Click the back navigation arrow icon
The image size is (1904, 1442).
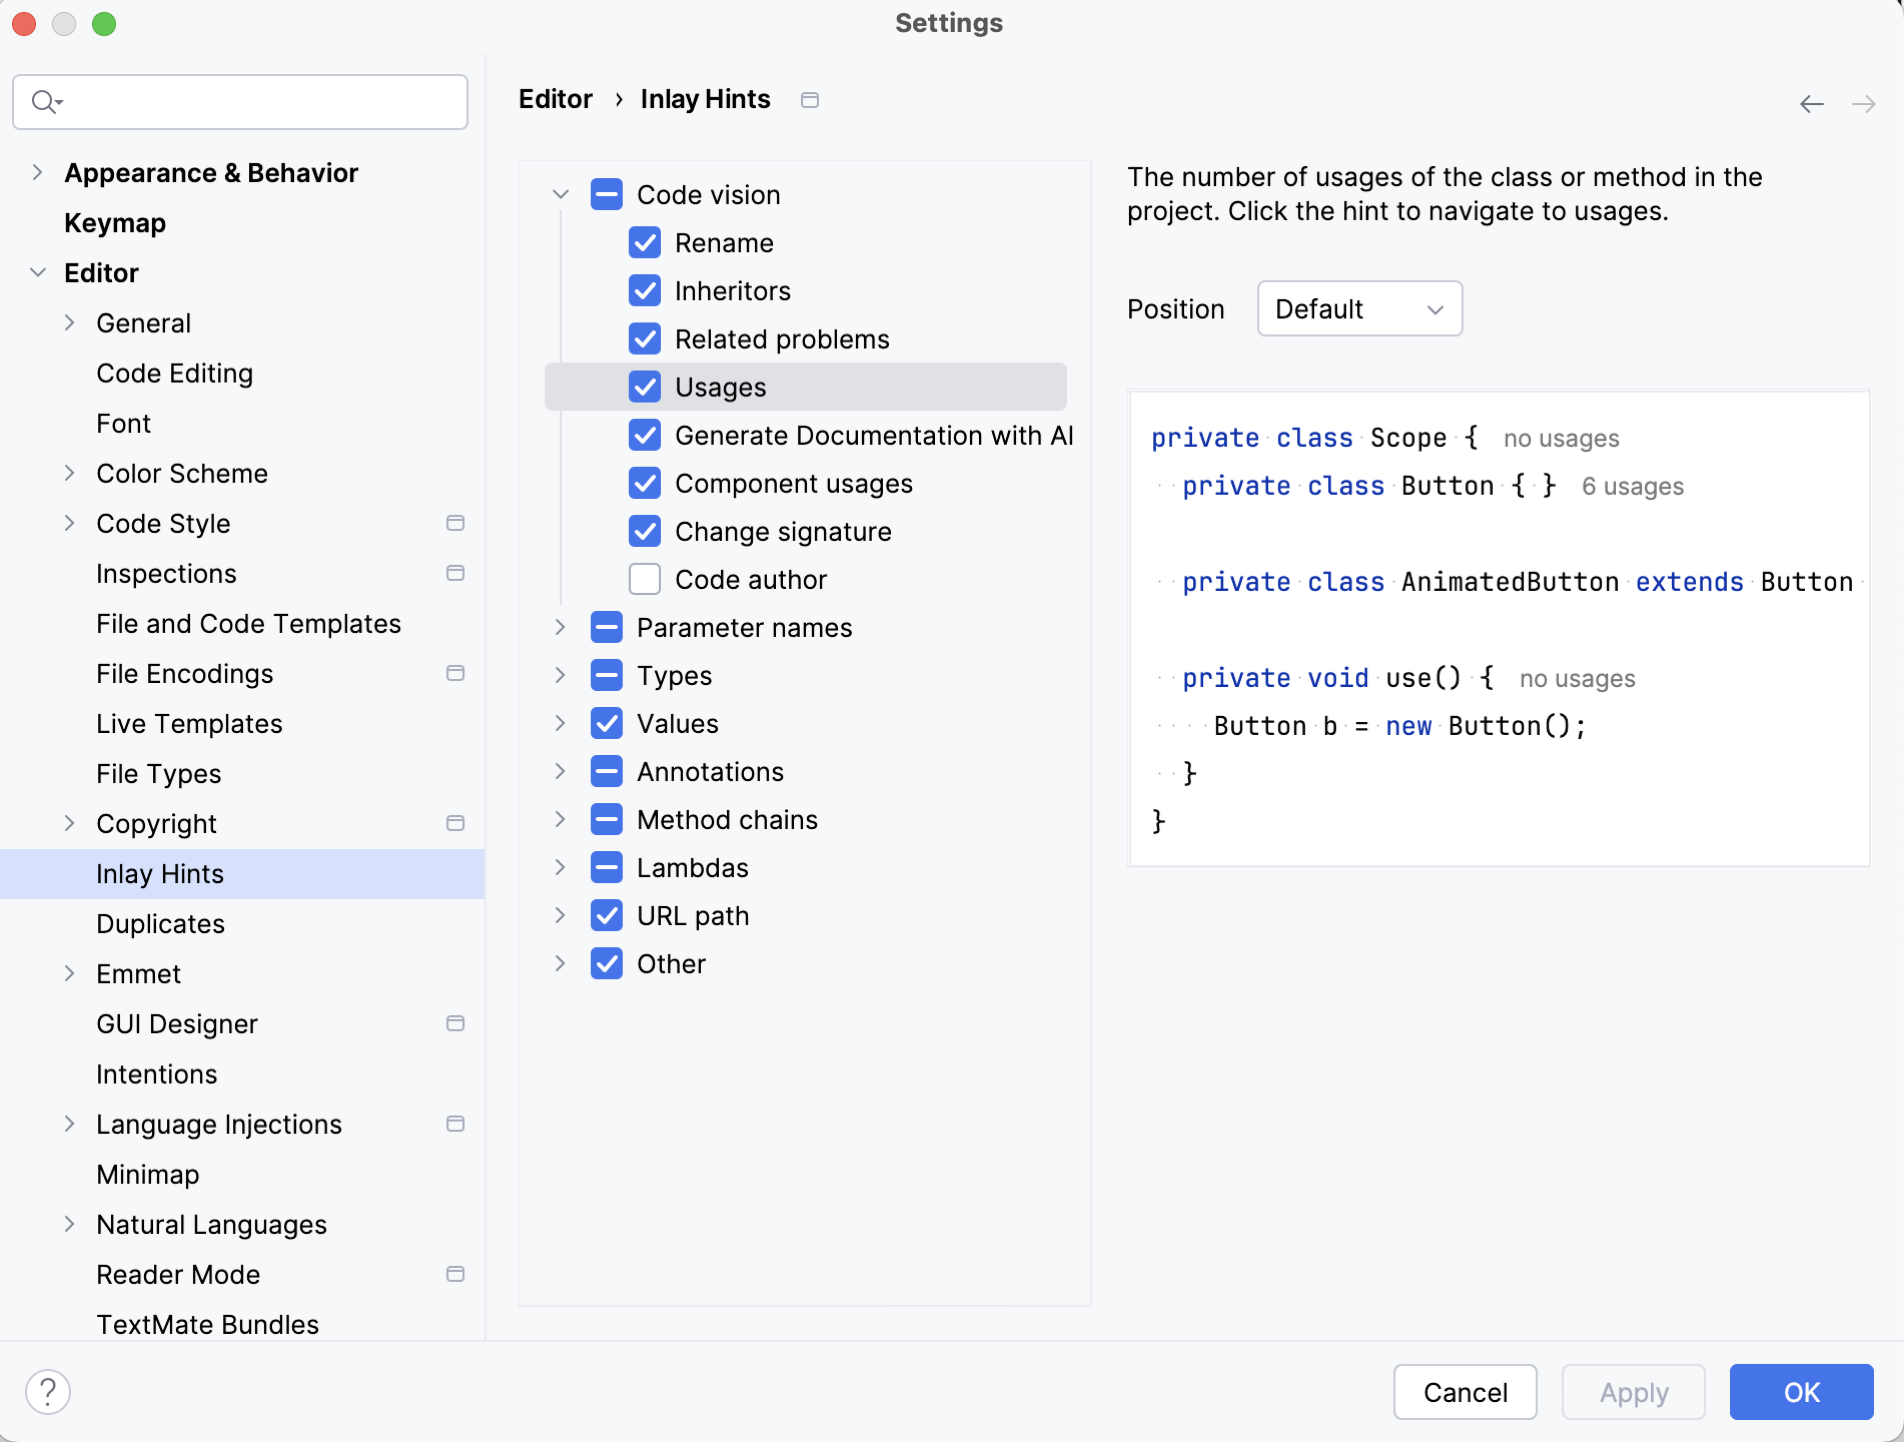click(1811, 104)
